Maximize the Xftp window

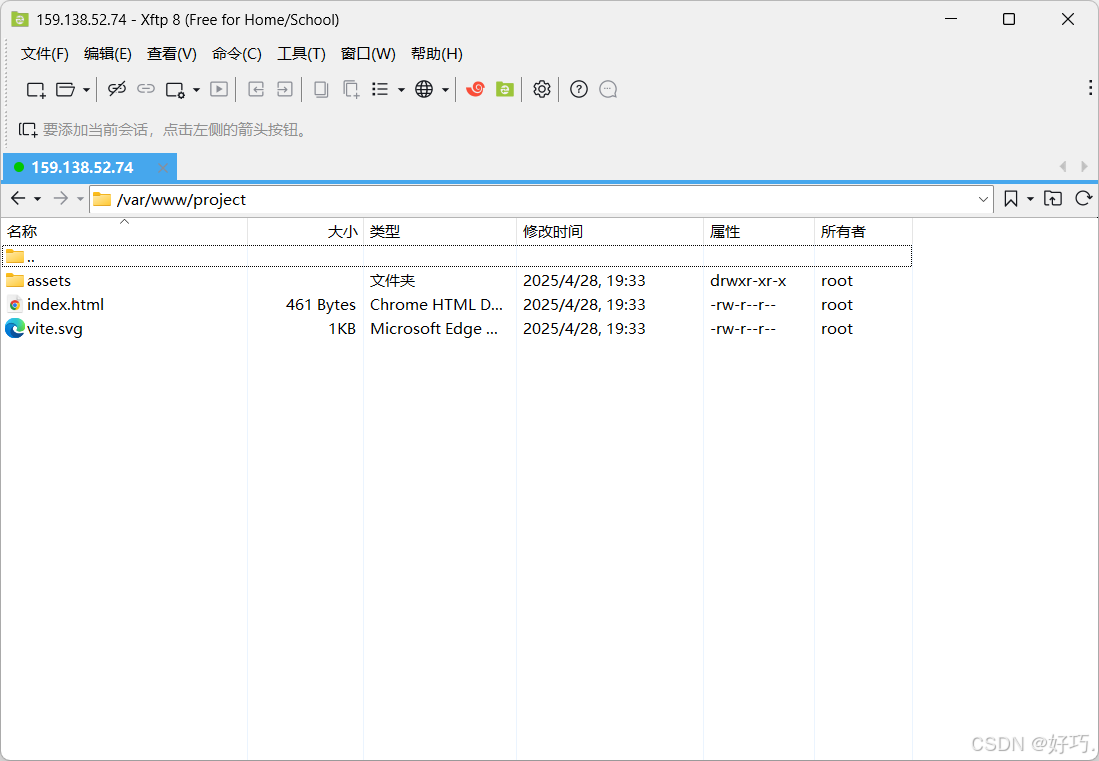[x=1009, y=19]
